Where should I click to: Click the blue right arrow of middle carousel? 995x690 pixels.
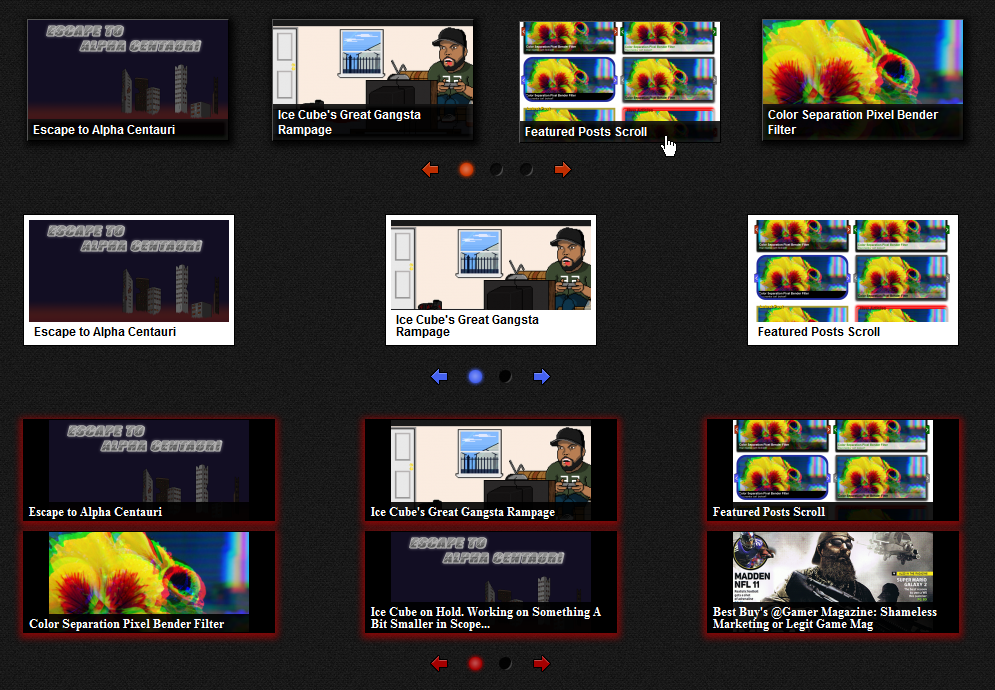[541, 377]
